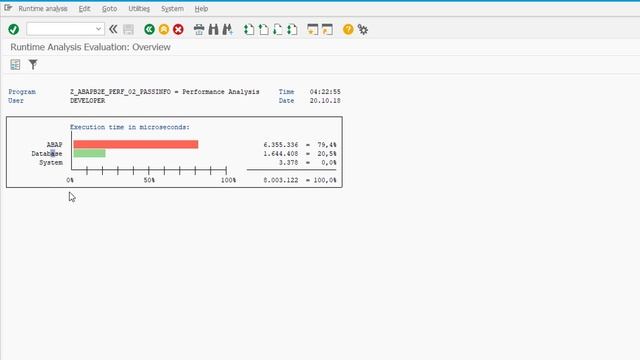This screenshot has height=360, width=640.
Task: Click the hit list icon in application toolbar
Action: (x=15, y=64)
